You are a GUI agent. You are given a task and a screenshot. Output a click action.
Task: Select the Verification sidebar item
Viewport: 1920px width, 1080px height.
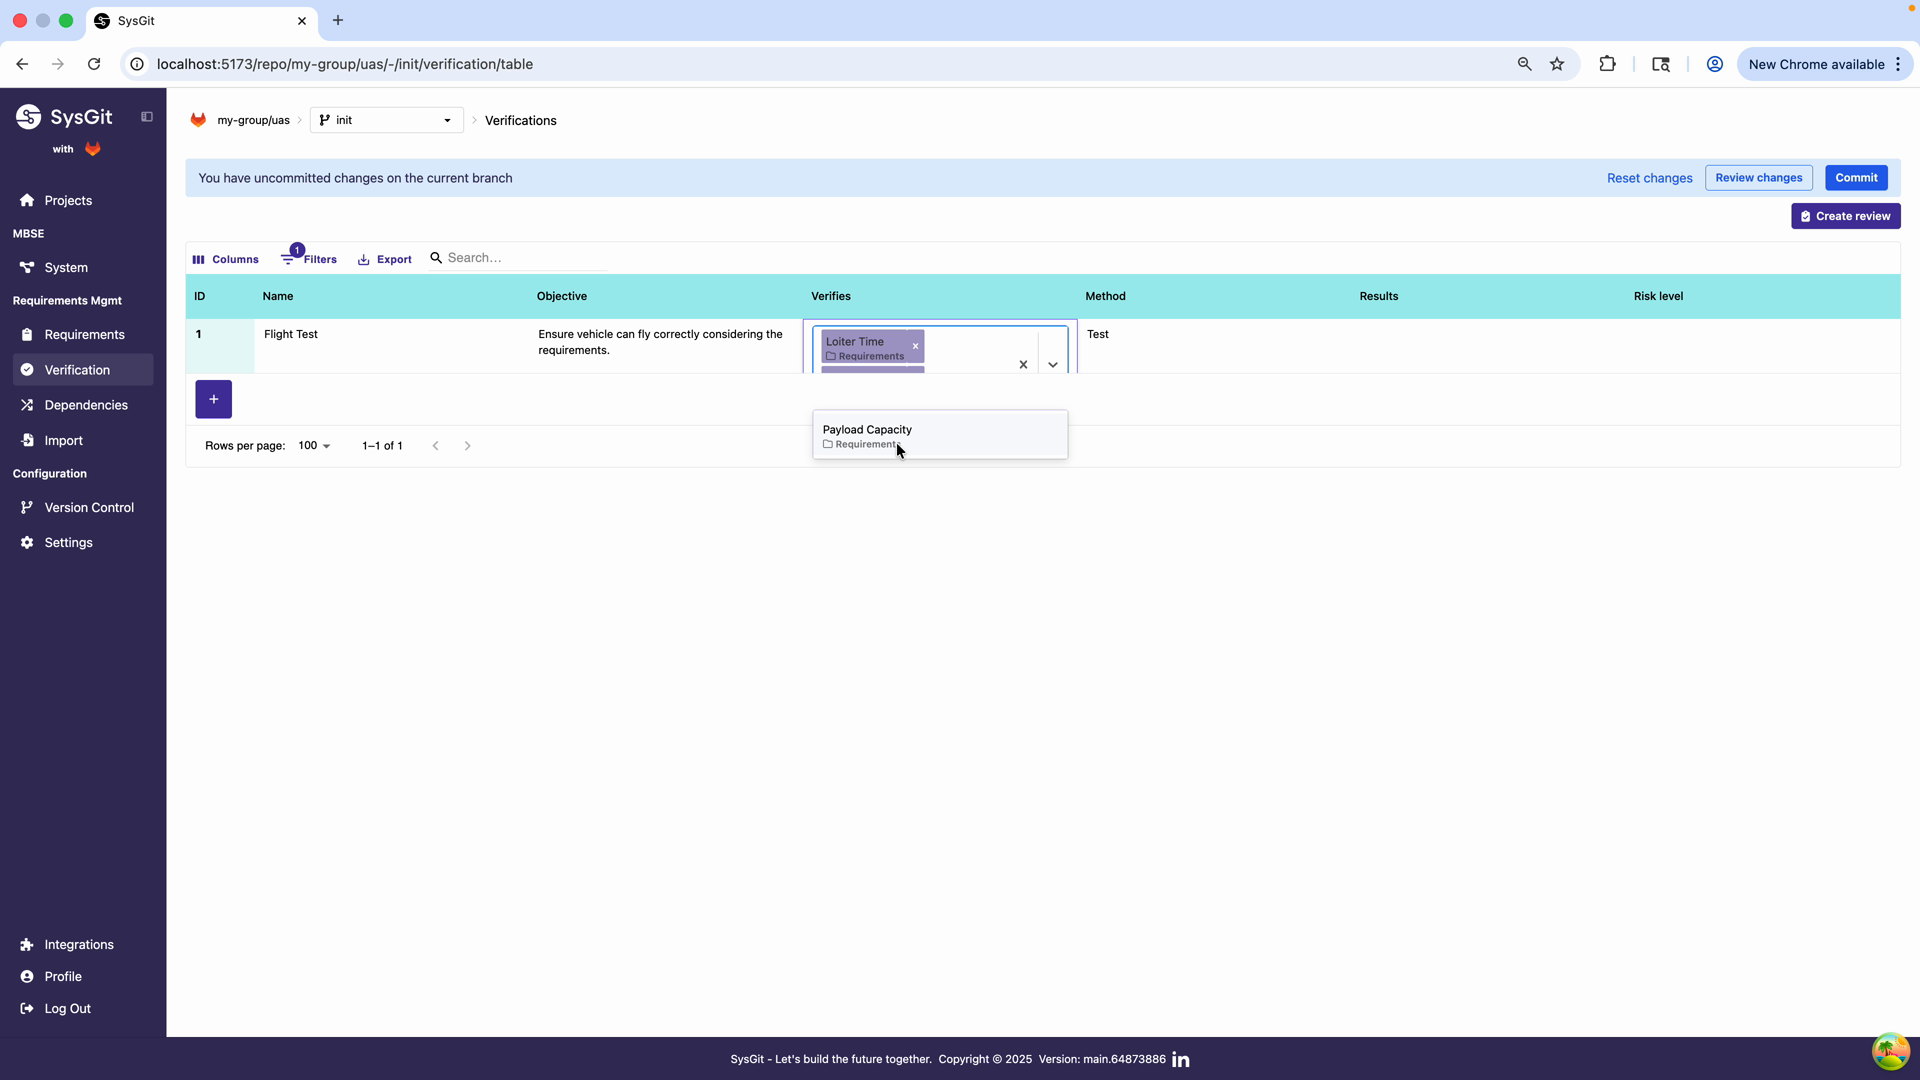[78, 369]
